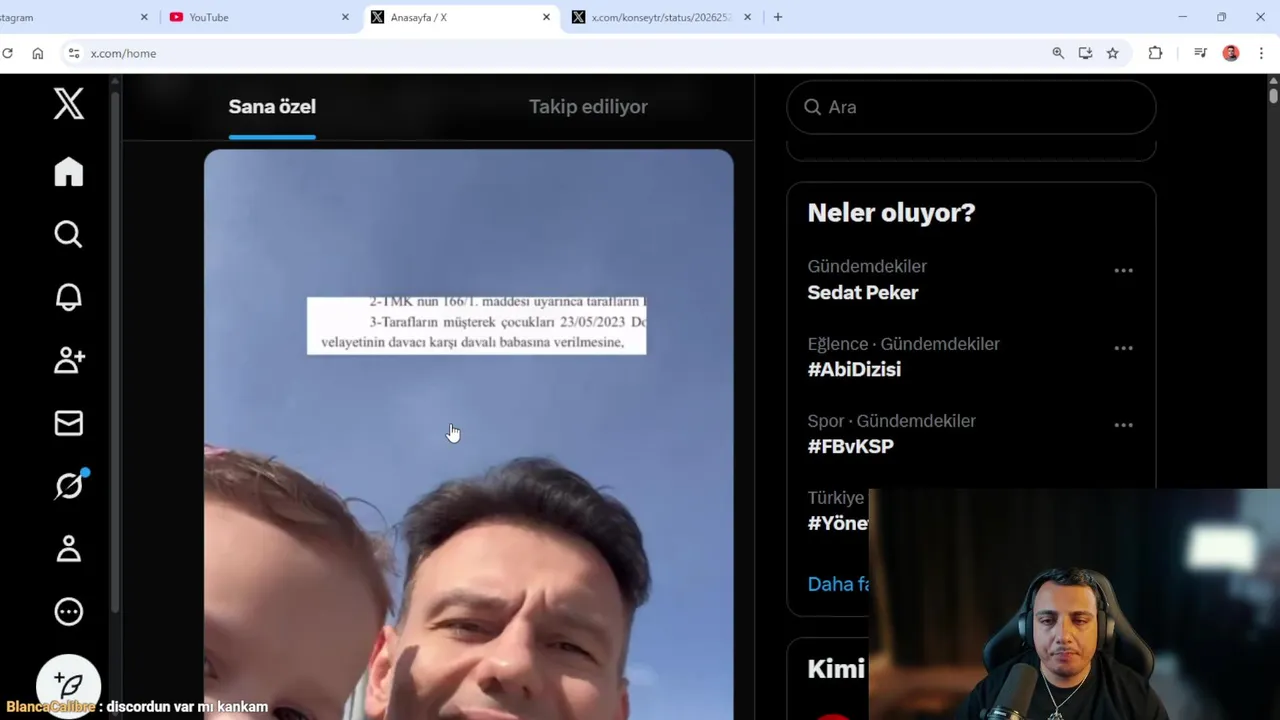Open Messages envelope icon
The height and width of the screenshot is (720, 1280).
(x=69, y=423)
